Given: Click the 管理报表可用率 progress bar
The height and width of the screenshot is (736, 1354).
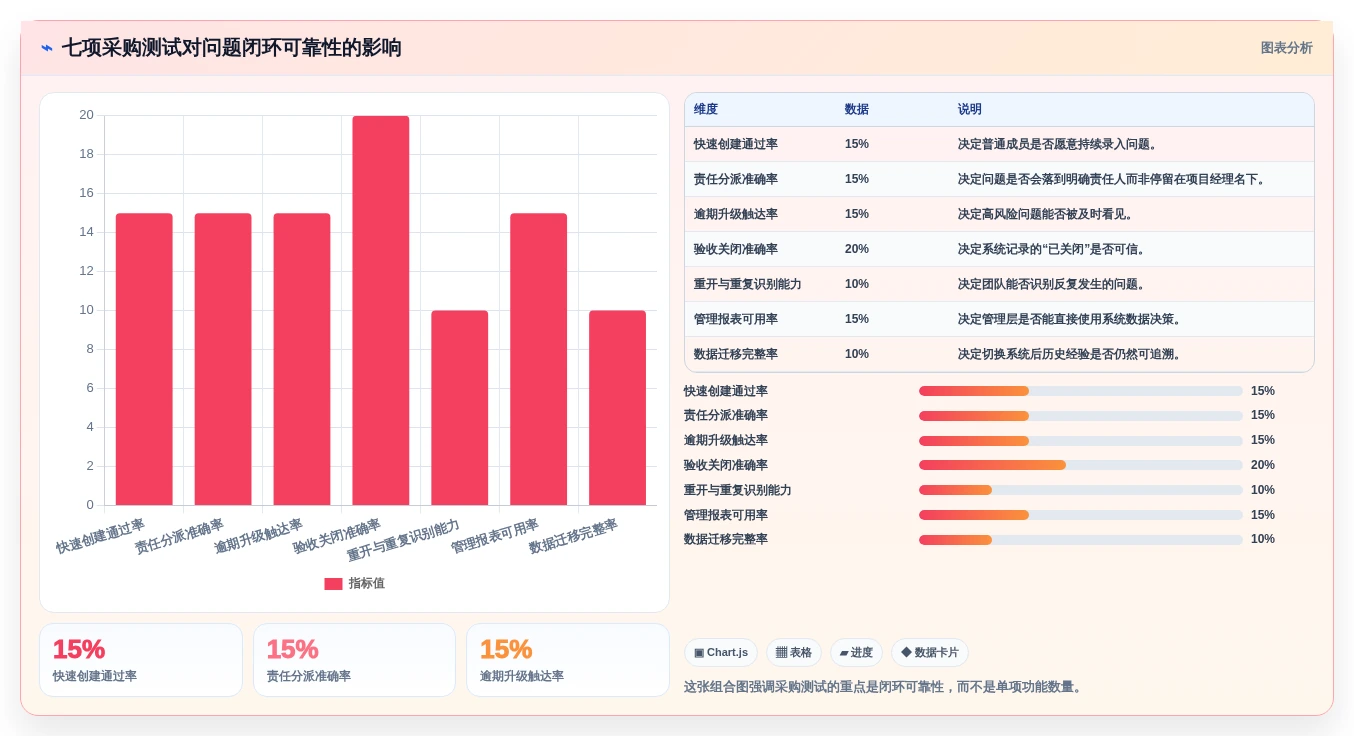Looking at the screenshot, I should (x=1081, y=515).
